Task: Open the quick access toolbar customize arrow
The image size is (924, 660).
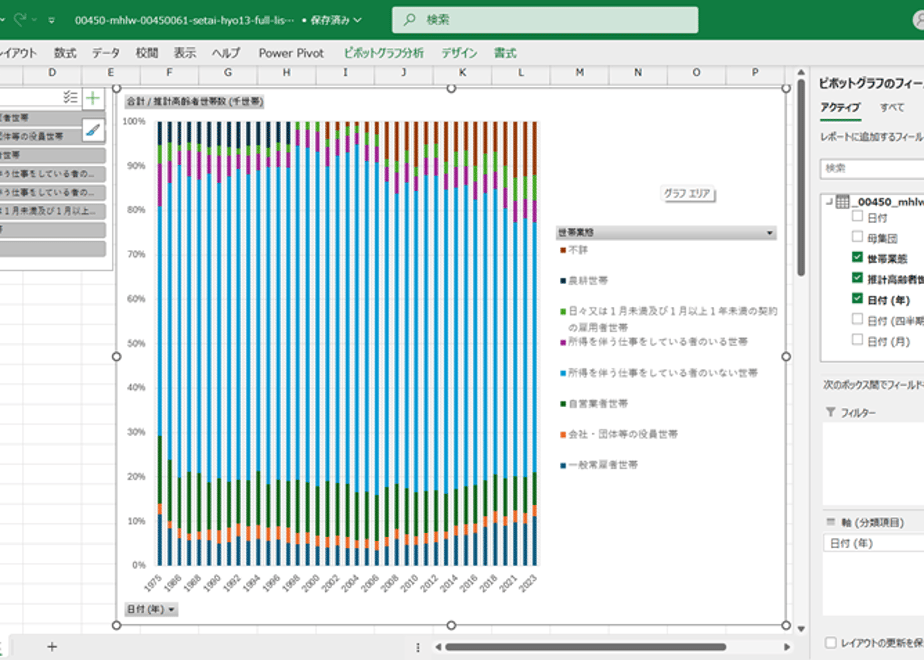Action: [x=52, y=20]
